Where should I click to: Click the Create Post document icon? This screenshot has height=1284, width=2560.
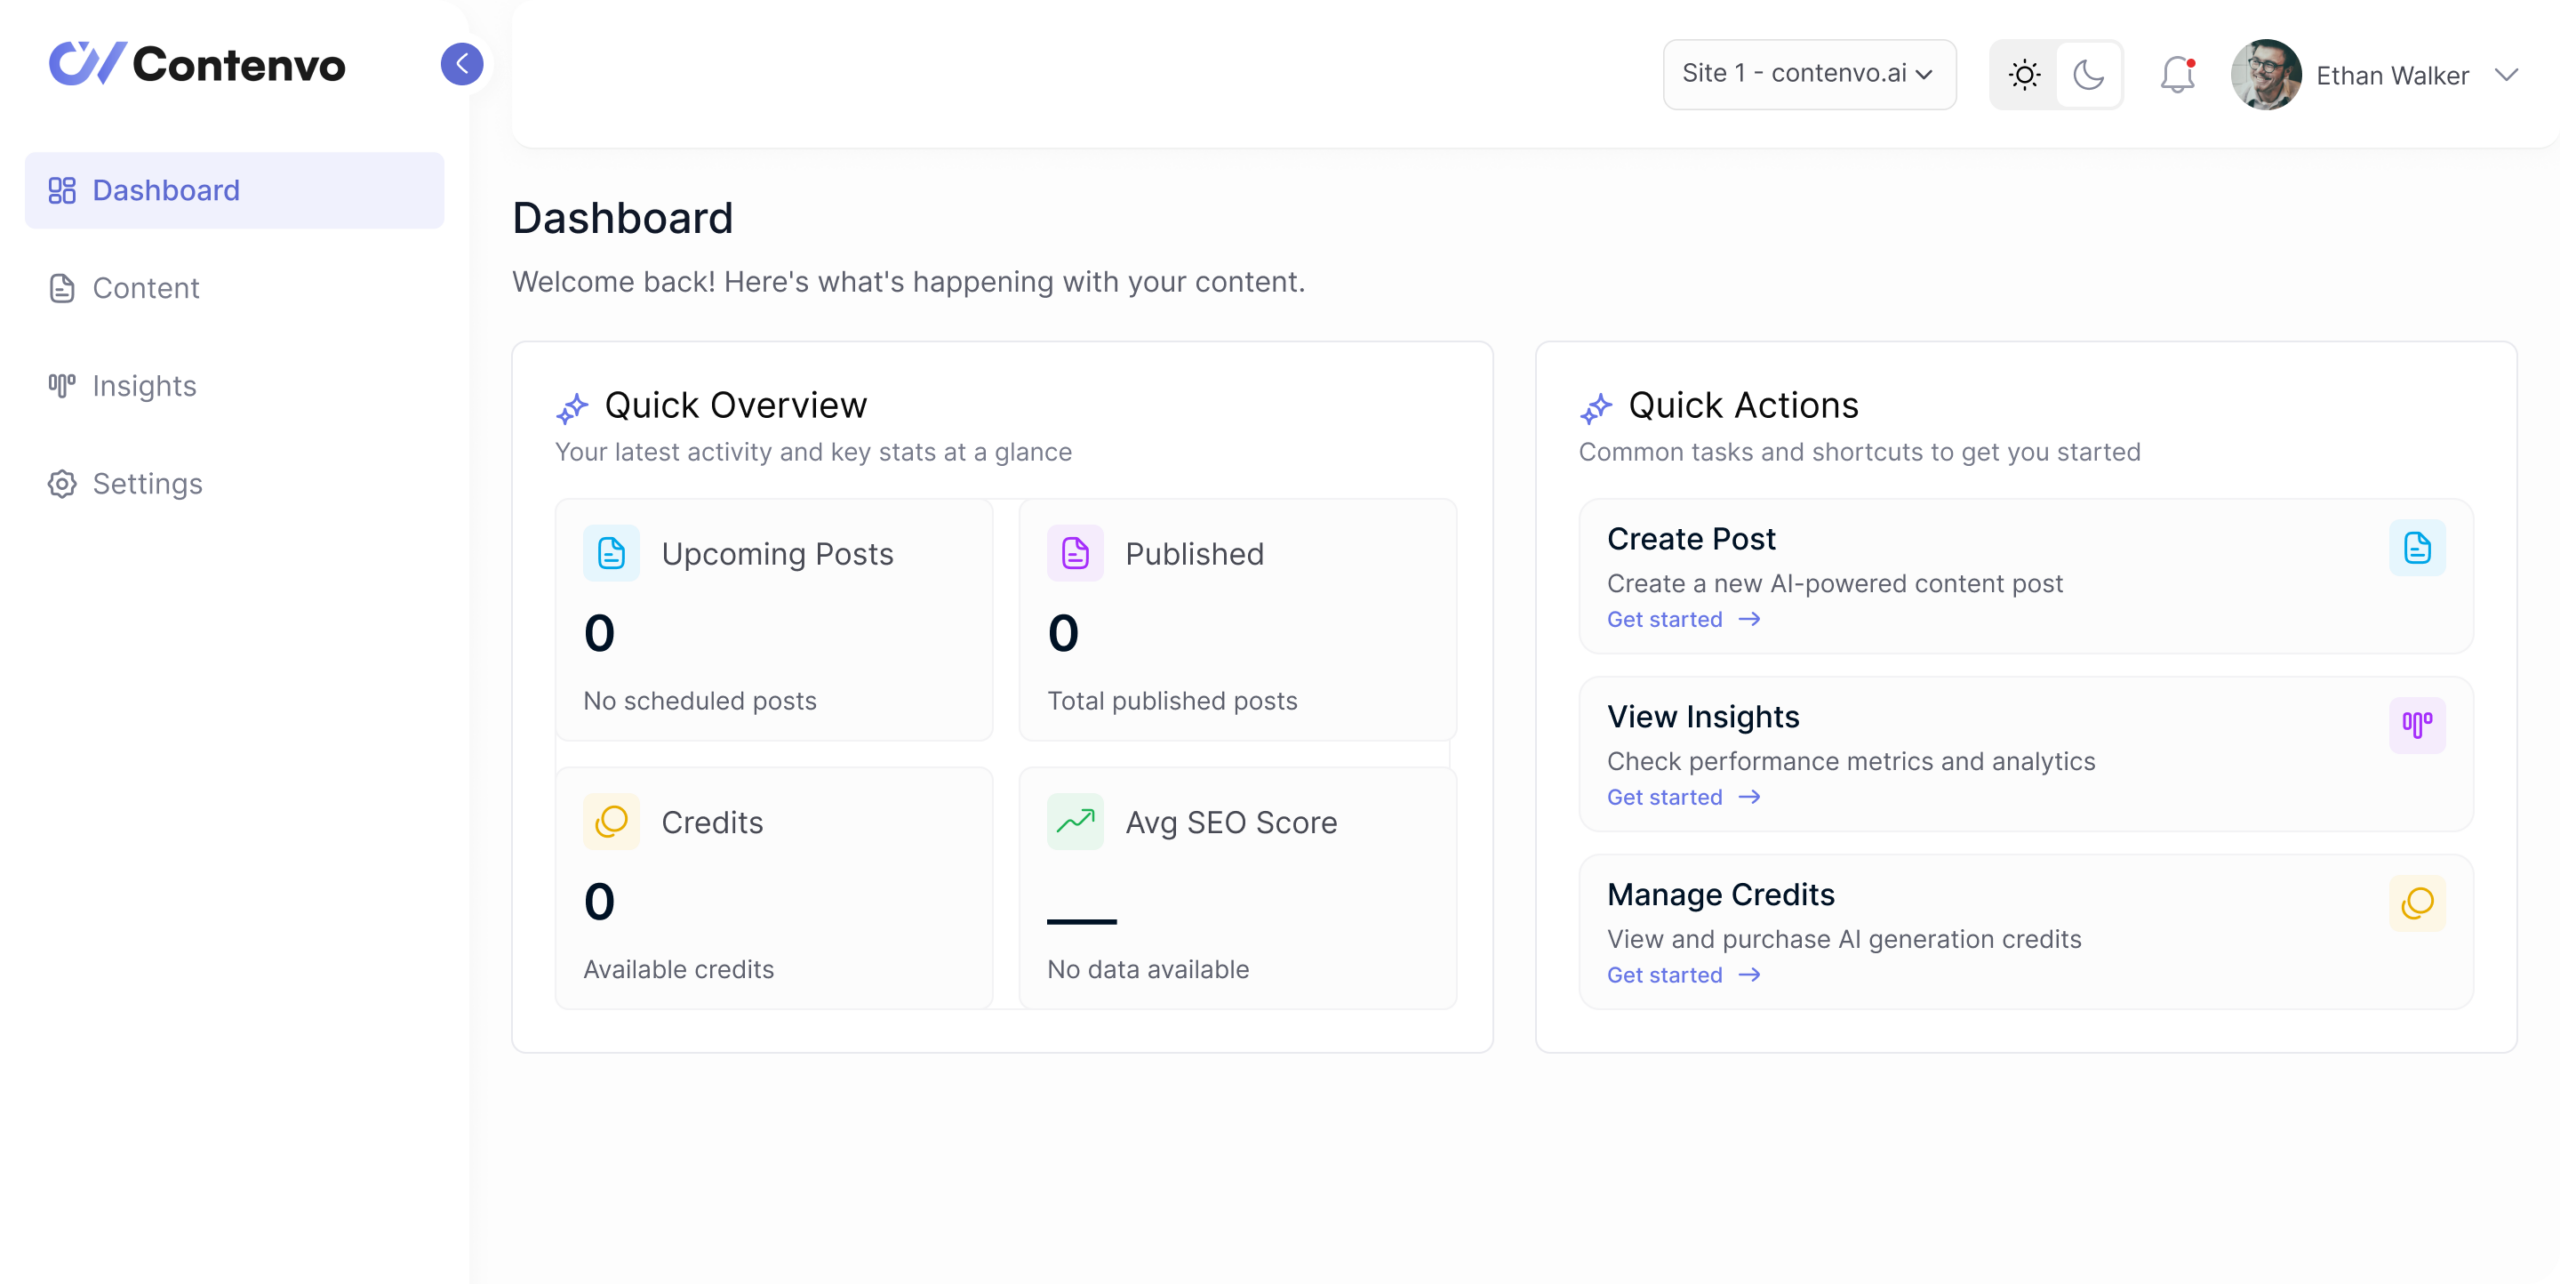pyautogui.click(x=2418, y=548)
